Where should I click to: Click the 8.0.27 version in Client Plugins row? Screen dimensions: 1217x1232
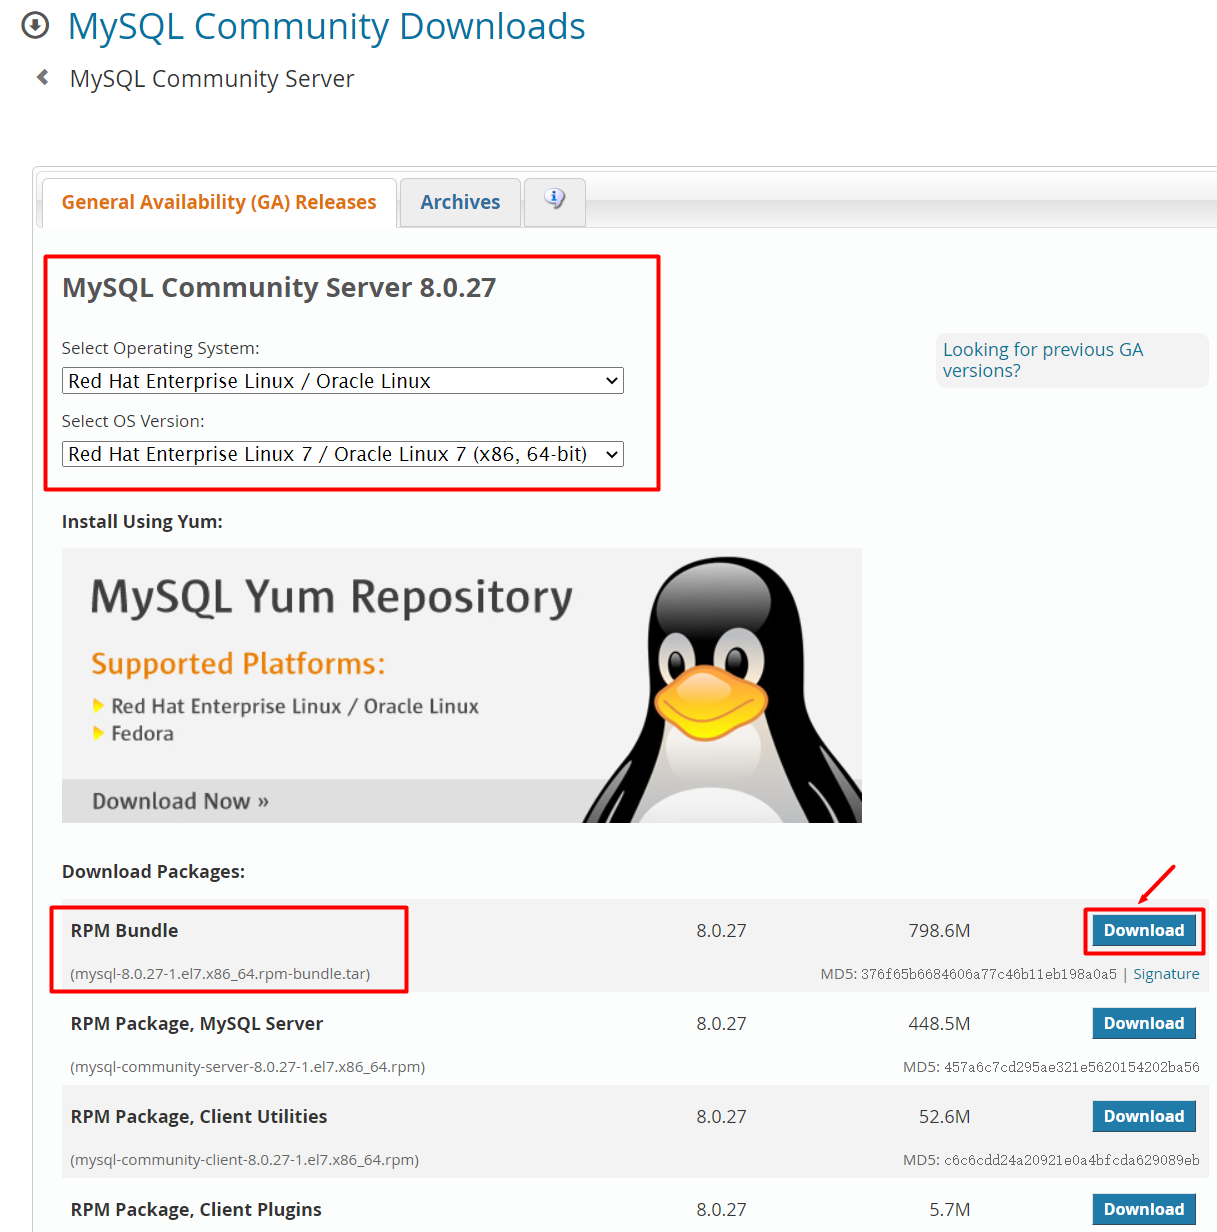tap(721, 1209)
